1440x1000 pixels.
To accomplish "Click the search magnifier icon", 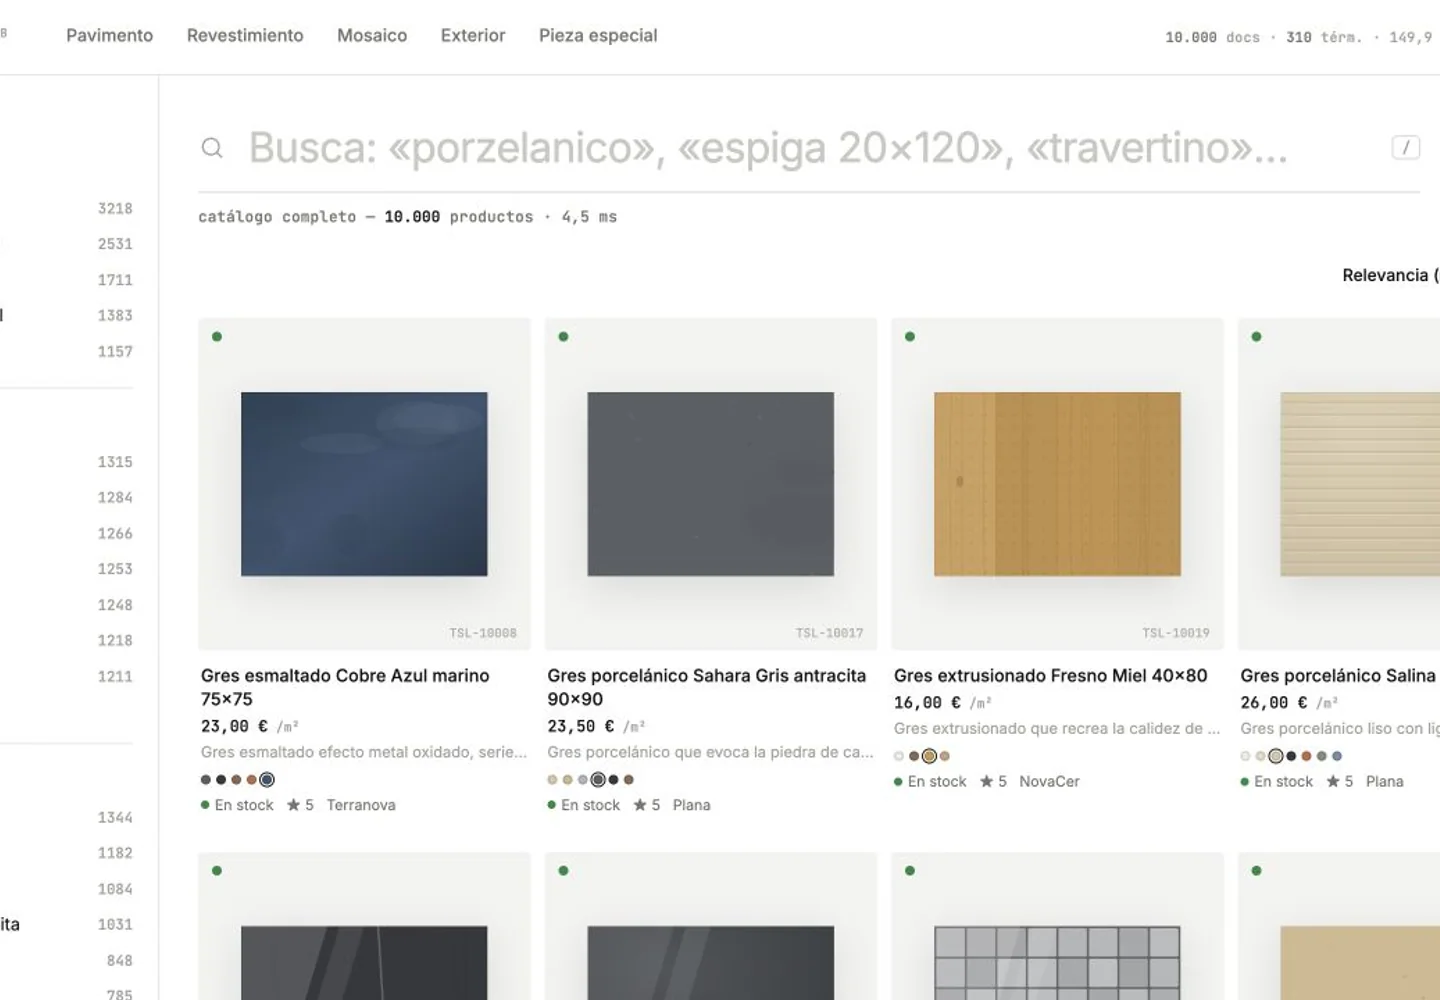I will [x=212, y=148].
